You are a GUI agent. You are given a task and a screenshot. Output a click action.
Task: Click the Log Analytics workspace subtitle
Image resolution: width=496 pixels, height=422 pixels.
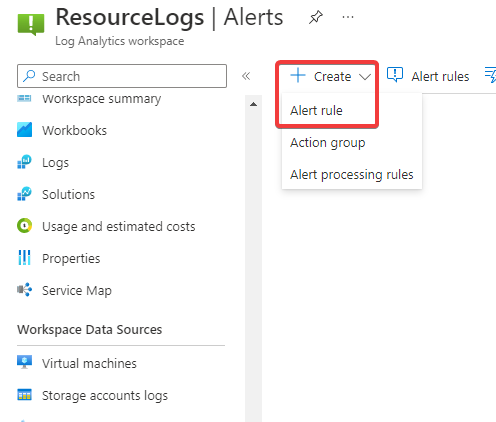(119, 41)
